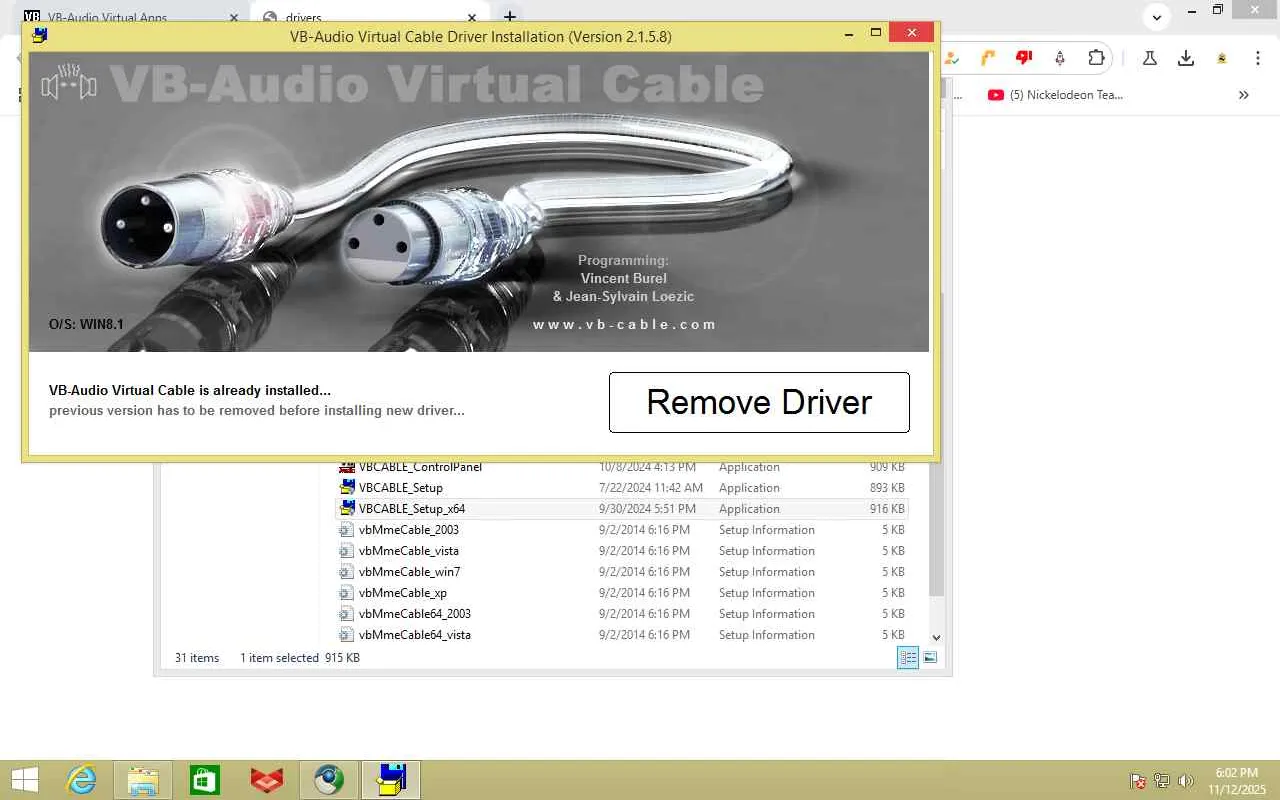
Task: Click the 893 KB size cell
Action: pyautogui.click(x=887, y=488)
